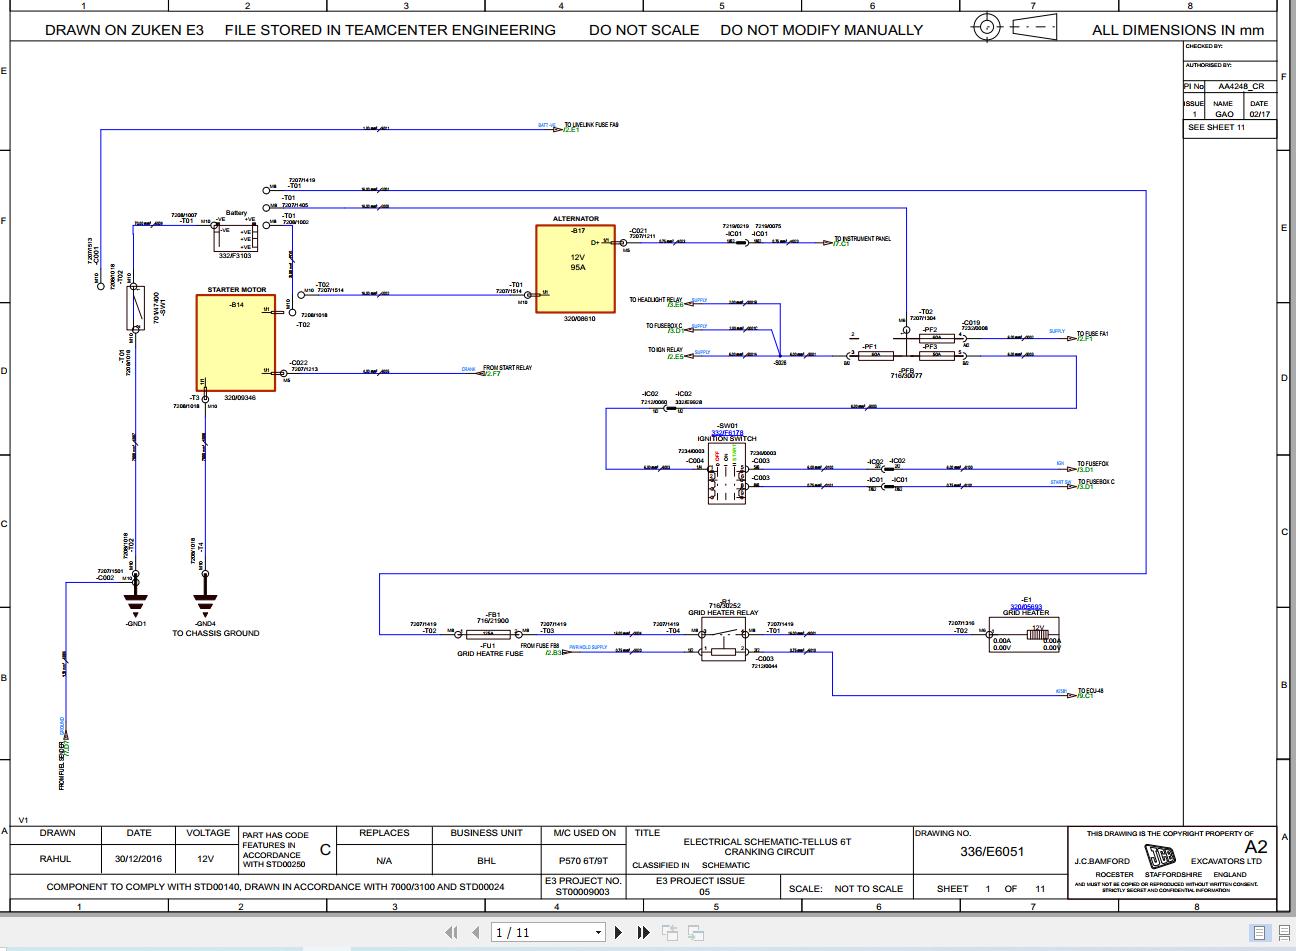1296x951 pixels.
Task: Open the page number dropdown list
Action: click(x=597, y=931)
